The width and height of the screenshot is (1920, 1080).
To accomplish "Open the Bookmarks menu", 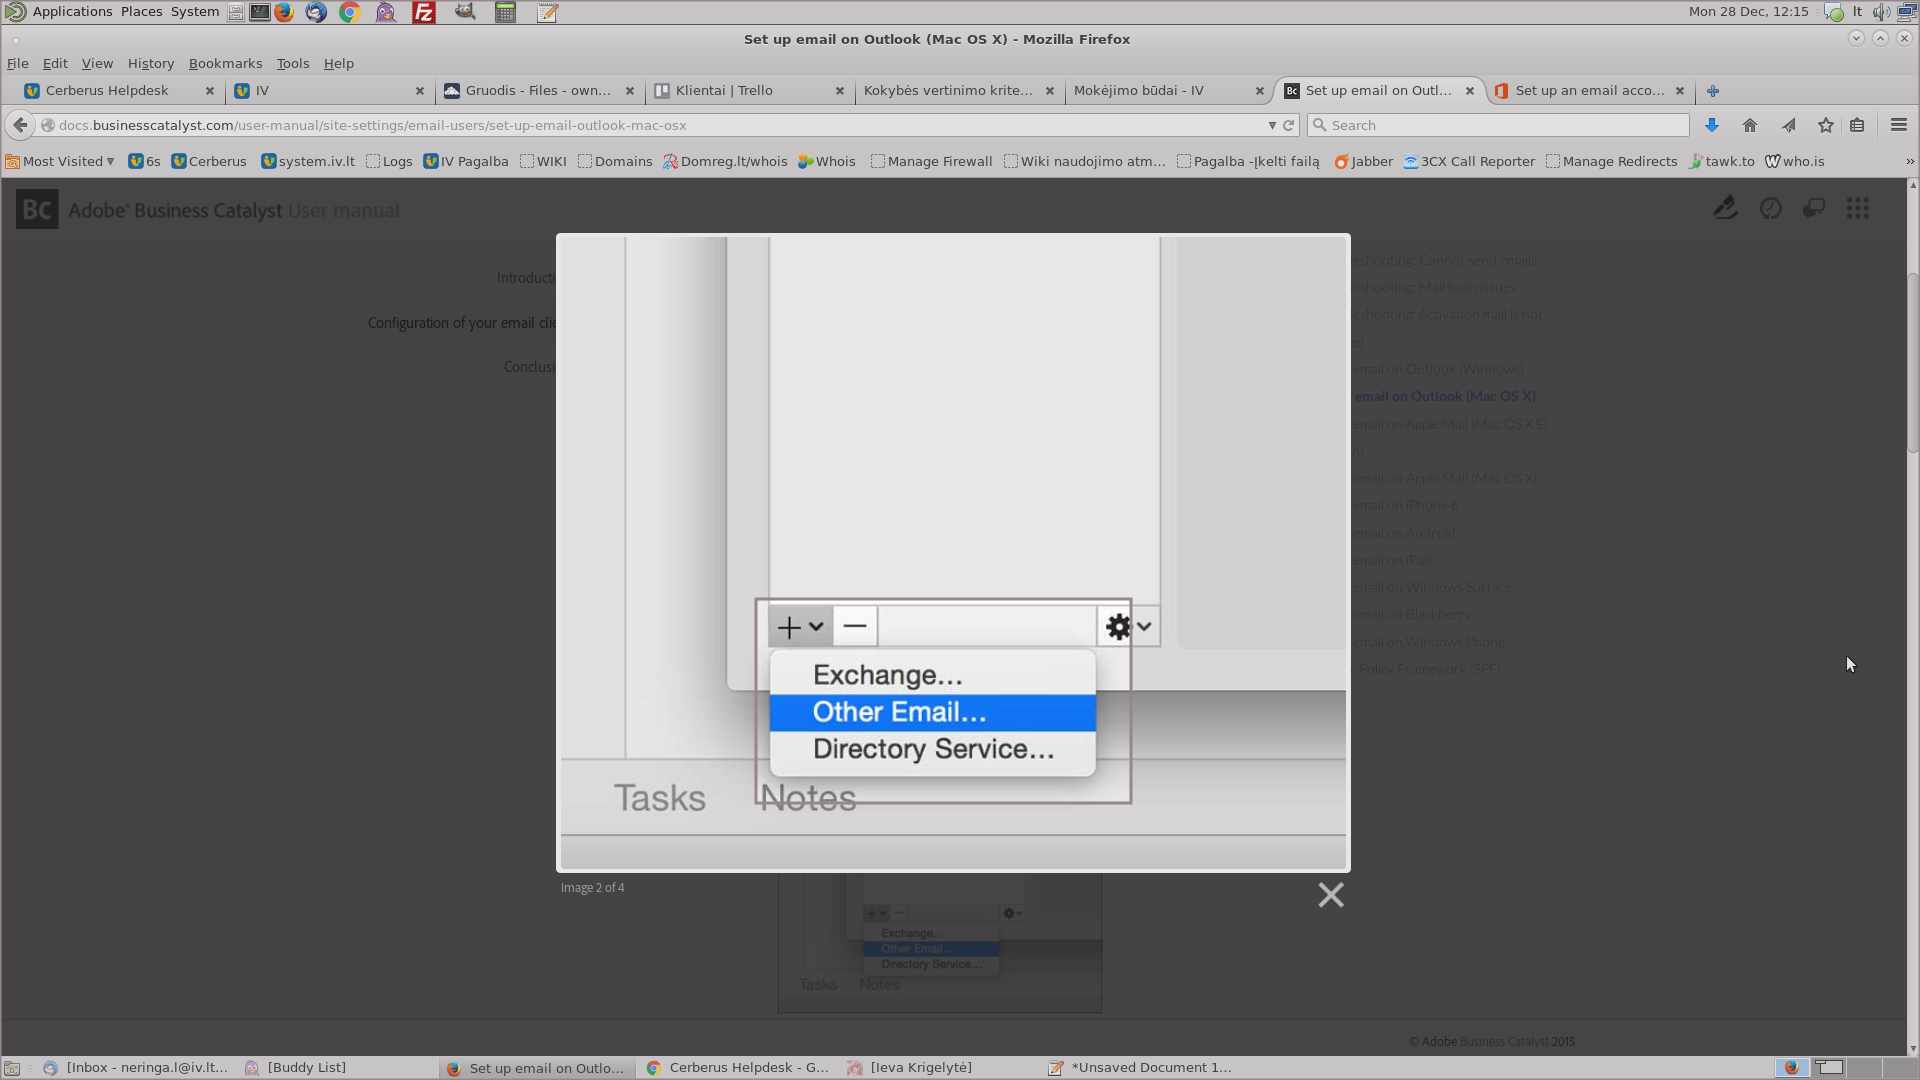I will [x=225, y=63].
